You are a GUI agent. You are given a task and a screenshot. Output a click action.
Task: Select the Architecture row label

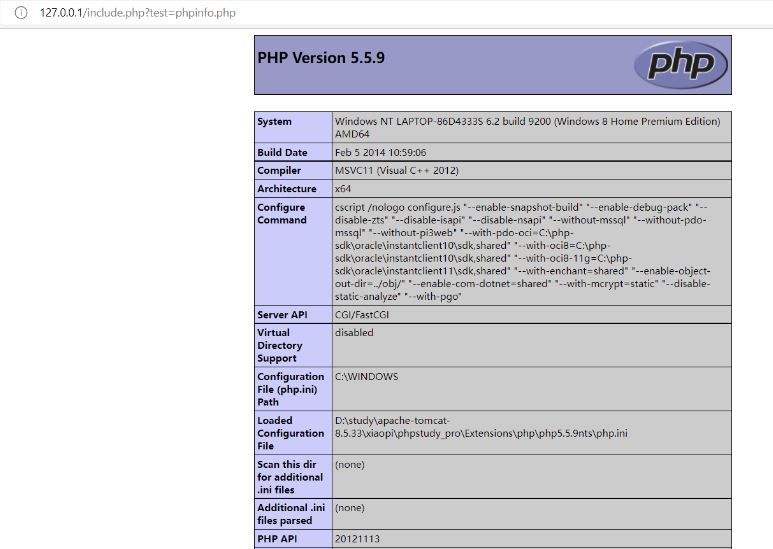(286, 189)
